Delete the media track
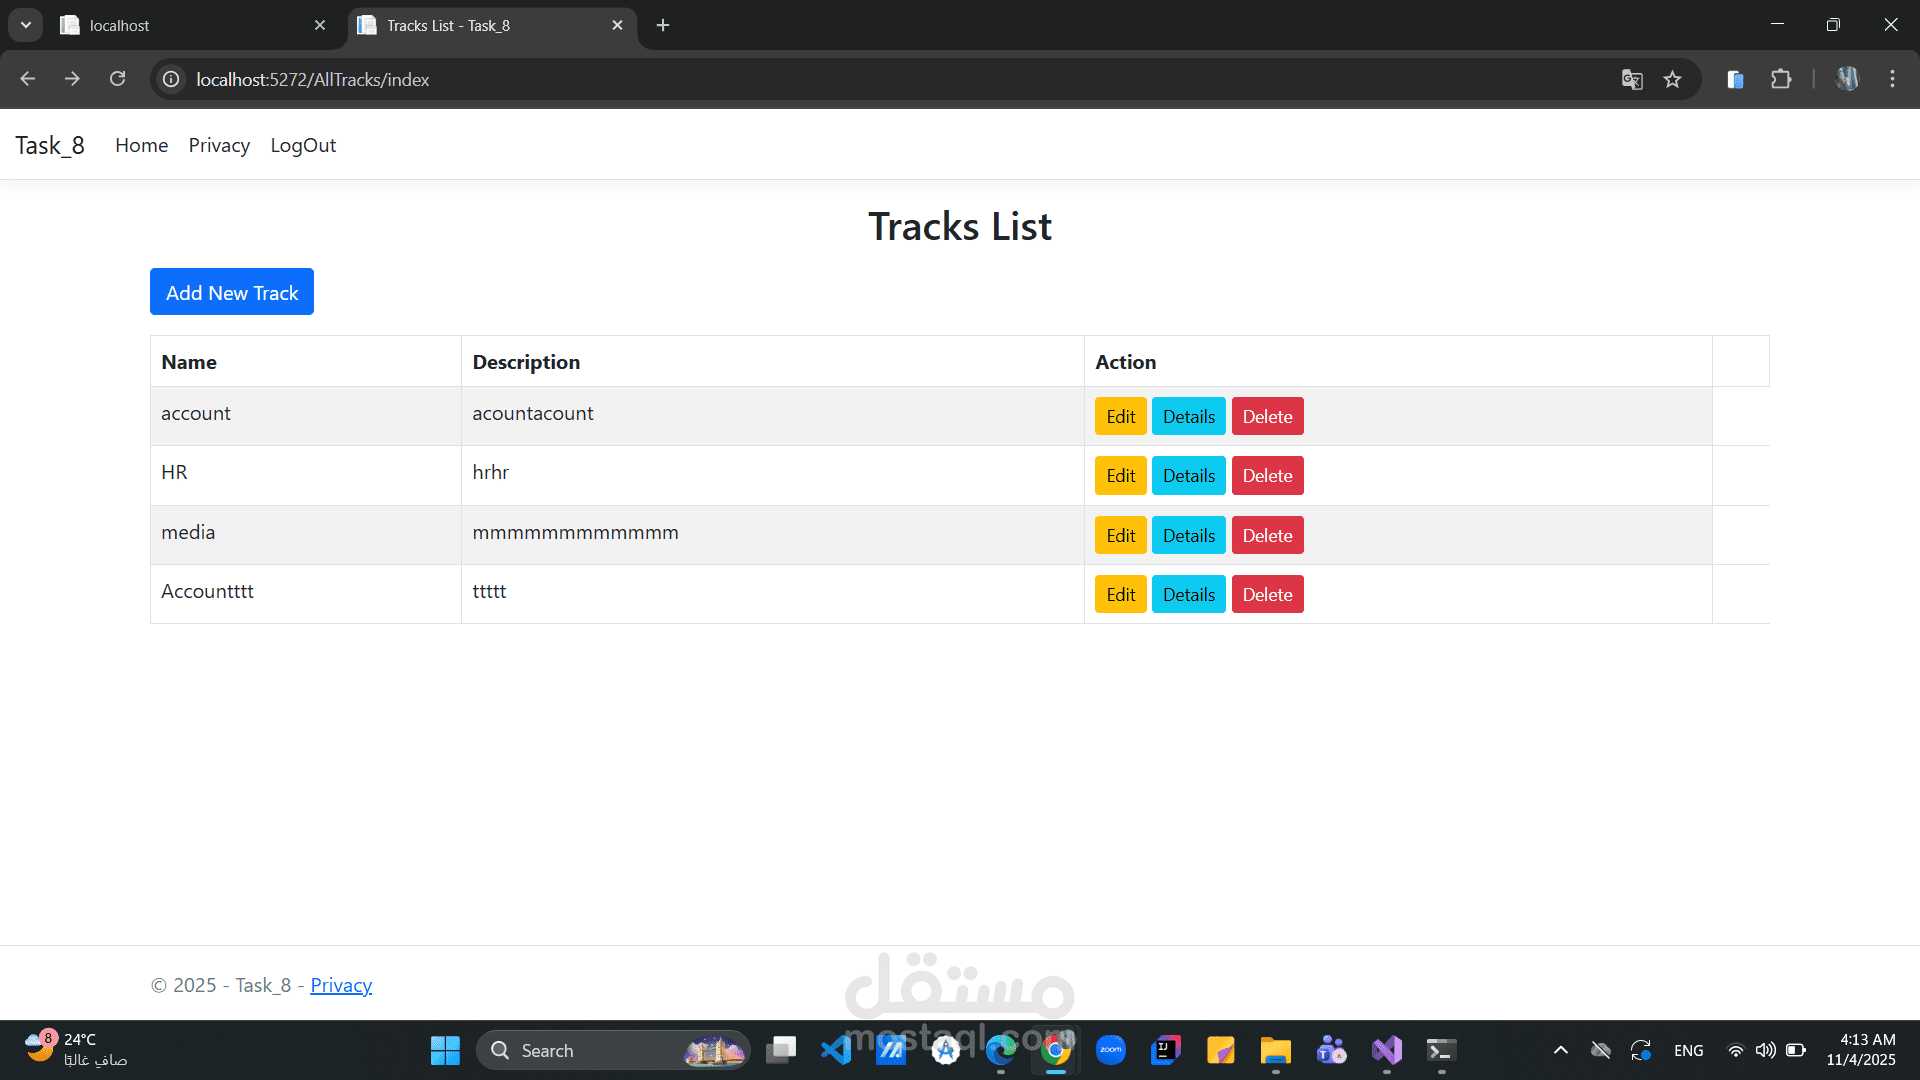 (1267, 536)
